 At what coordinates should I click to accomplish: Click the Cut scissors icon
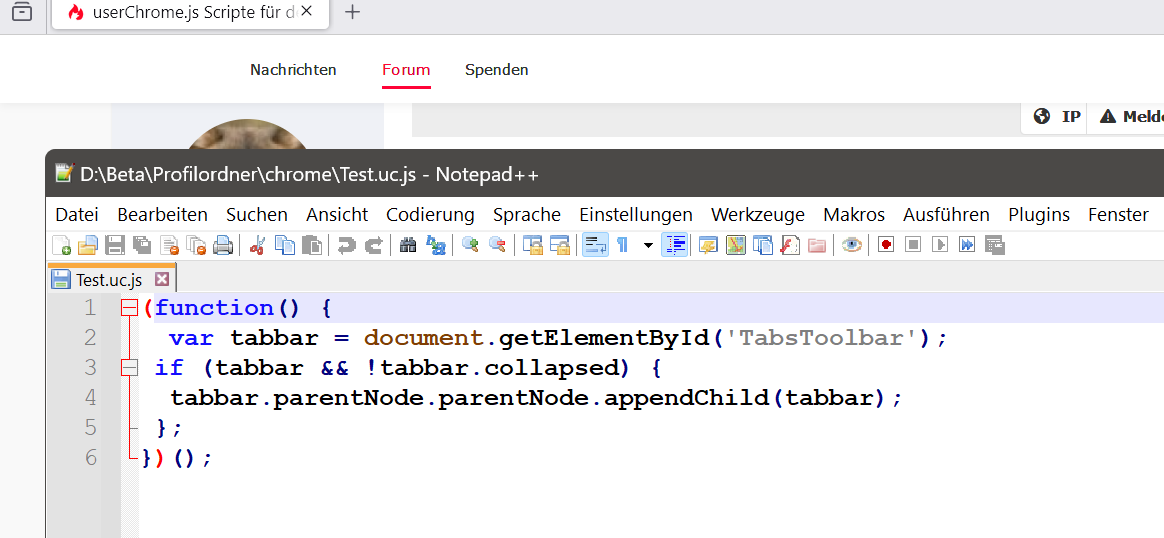tap(257, 245)
